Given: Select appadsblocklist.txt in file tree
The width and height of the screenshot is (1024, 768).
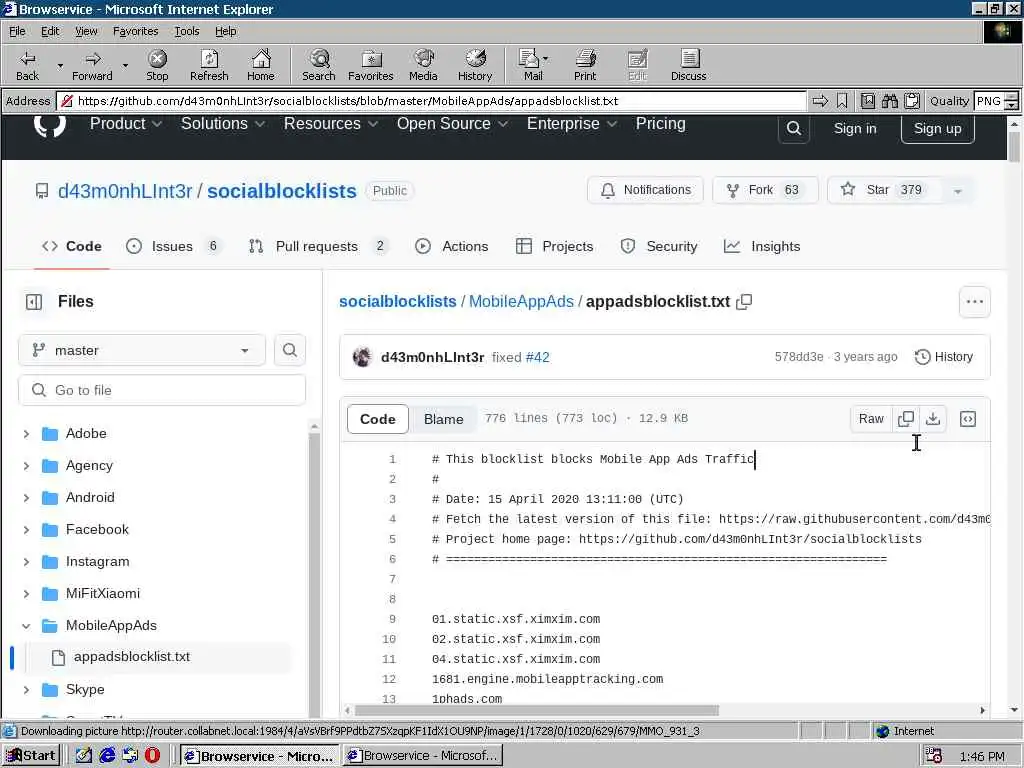Looking at the screenshot, I should click(x=131, y=657).
